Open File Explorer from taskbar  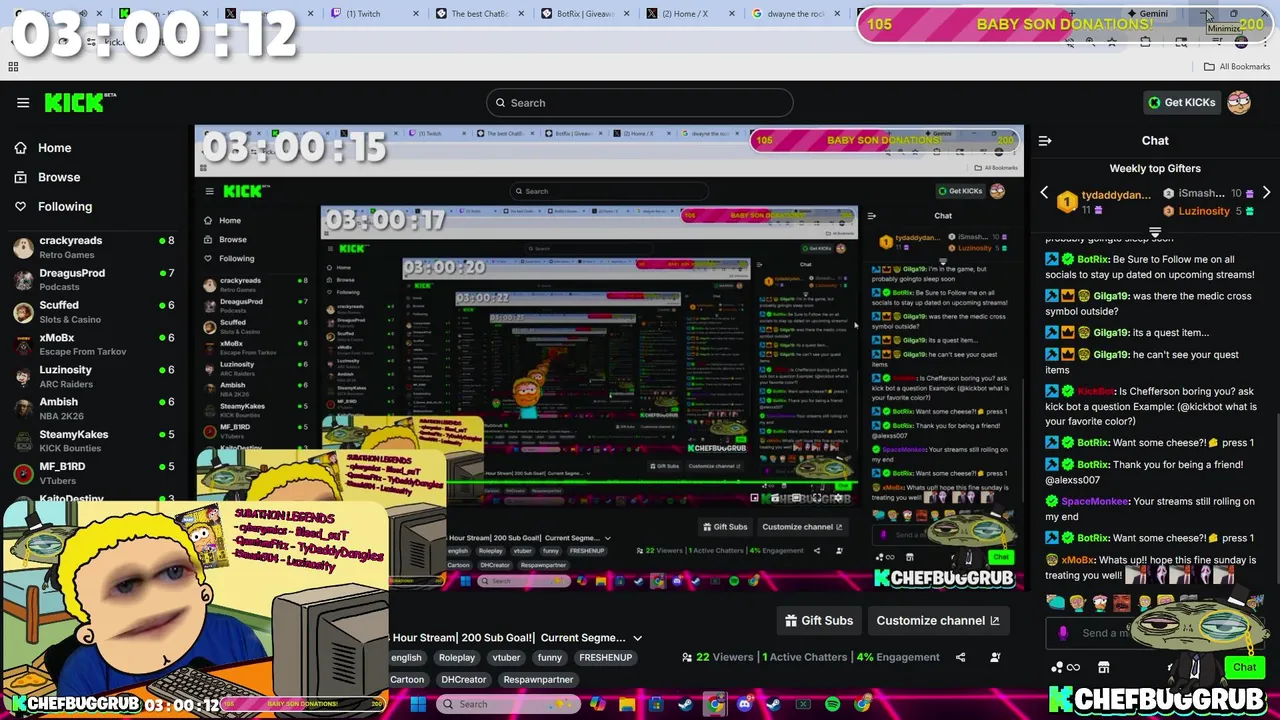(x=627, y=704)
